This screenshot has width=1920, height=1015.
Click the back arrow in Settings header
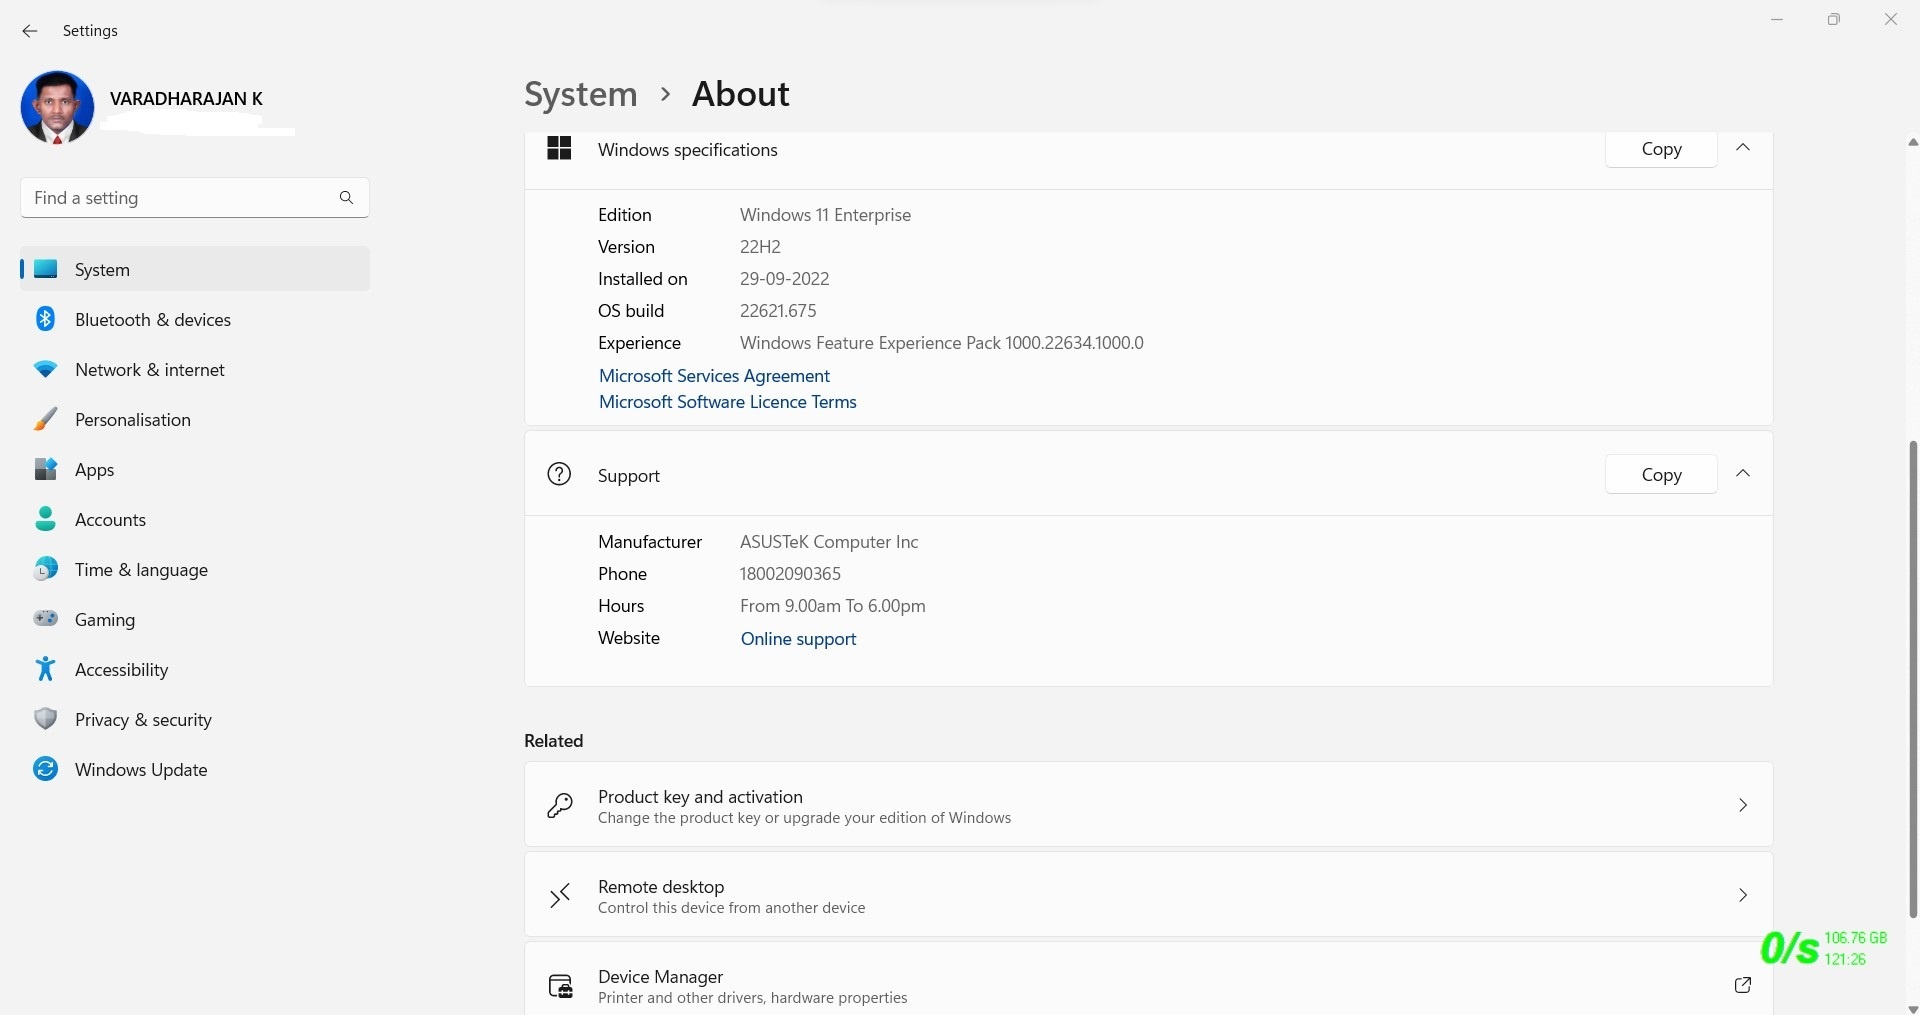point(30,31)
